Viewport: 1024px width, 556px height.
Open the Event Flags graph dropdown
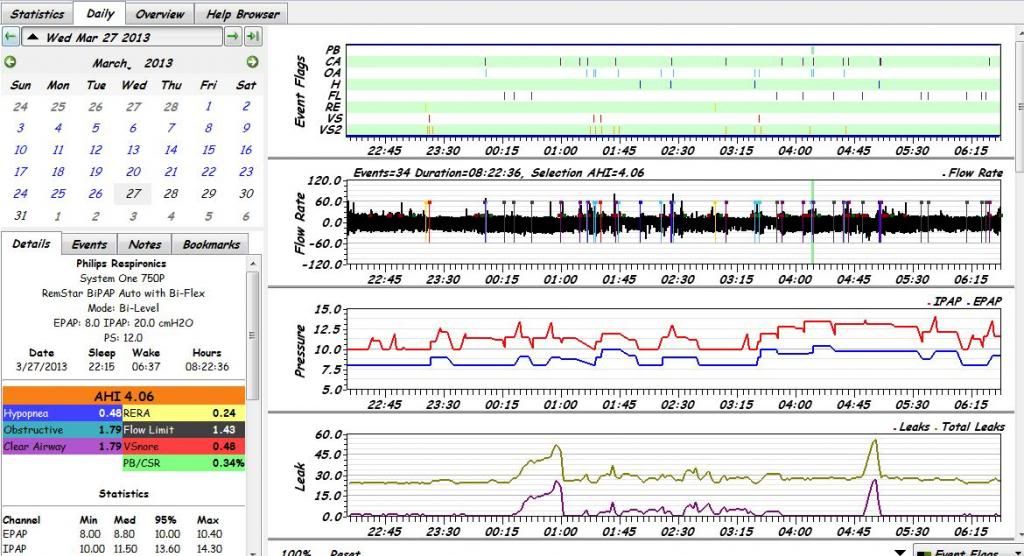(x=968, y=551)
